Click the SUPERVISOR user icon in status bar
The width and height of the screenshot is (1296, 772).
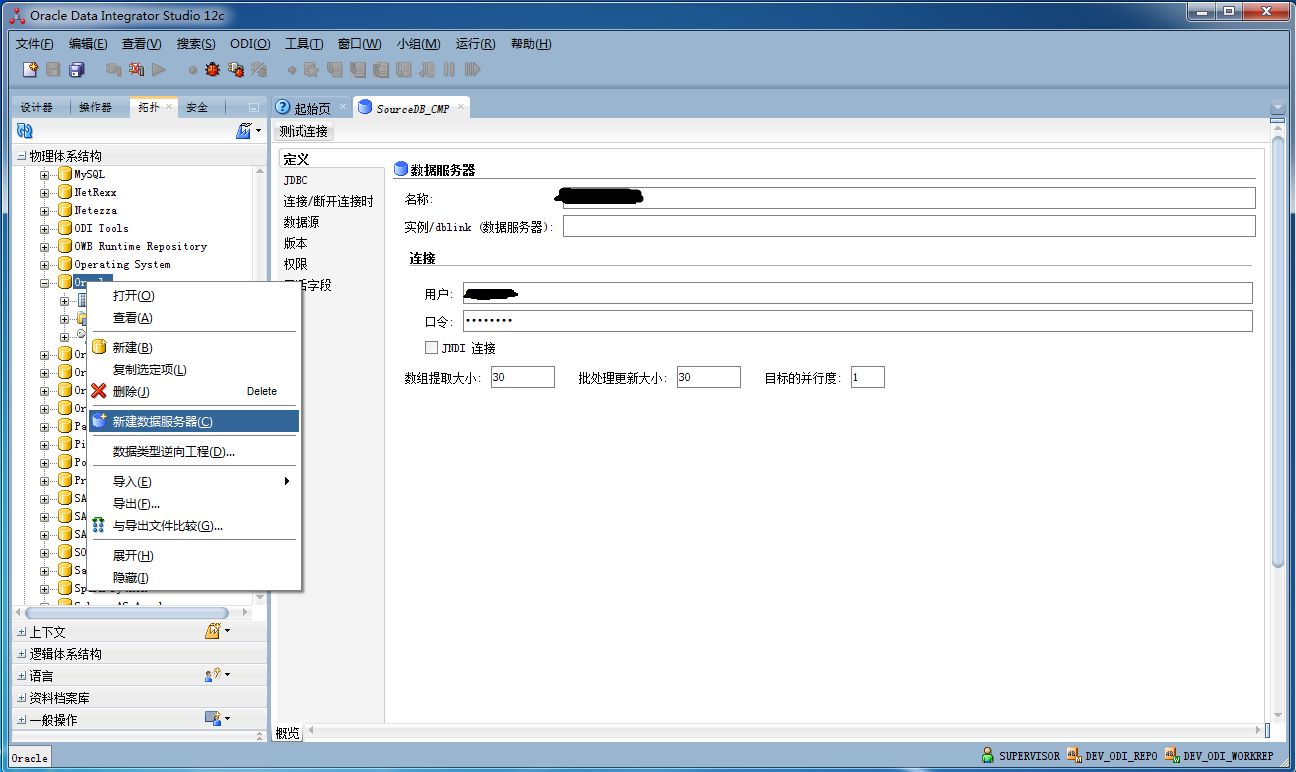pyautogui.click(x=988, y=756)
